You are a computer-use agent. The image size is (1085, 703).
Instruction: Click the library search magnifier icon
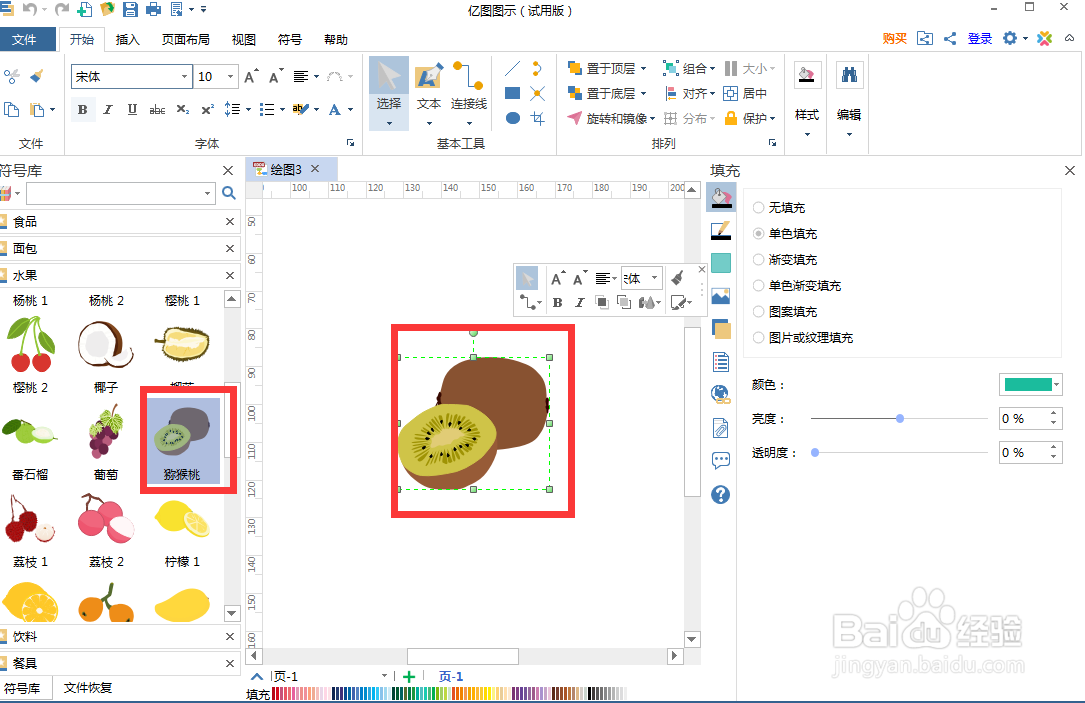(229, 193)
